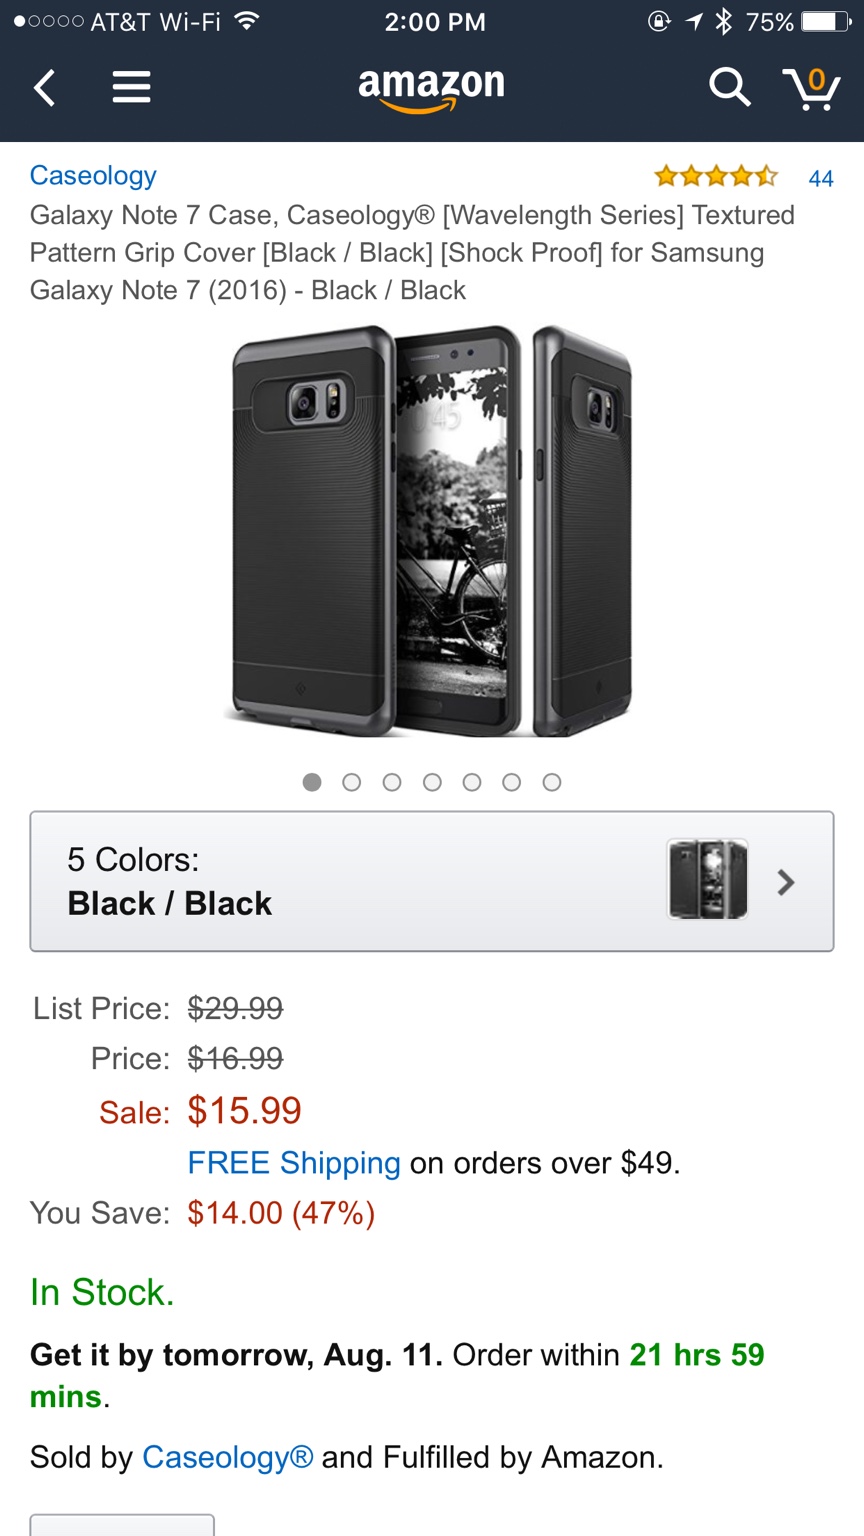Select the second image page dot
The width and height of the screenshot is (864, 1536).
352,782
